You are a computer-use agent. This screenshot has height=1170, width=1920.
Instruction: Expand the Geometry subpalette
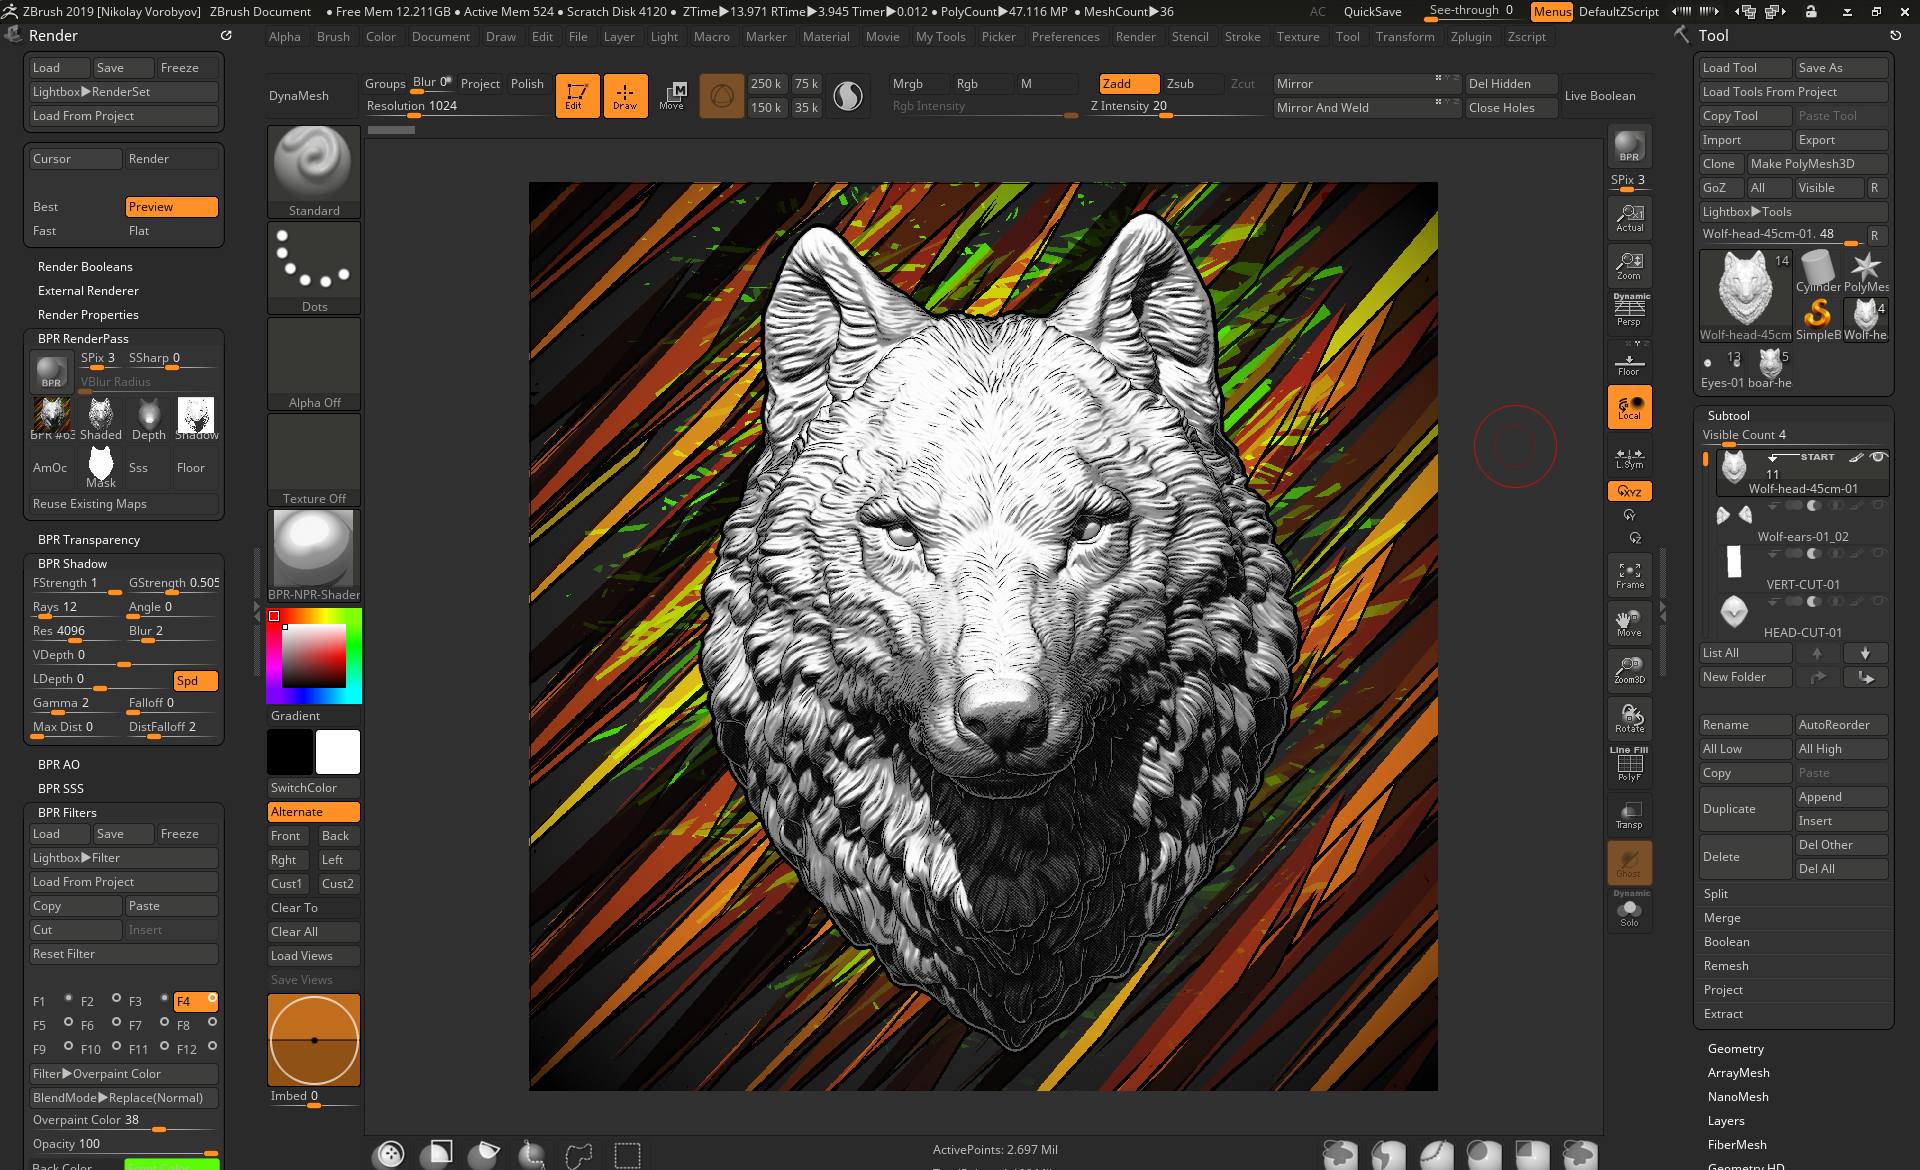(x=1736, y=1049)
